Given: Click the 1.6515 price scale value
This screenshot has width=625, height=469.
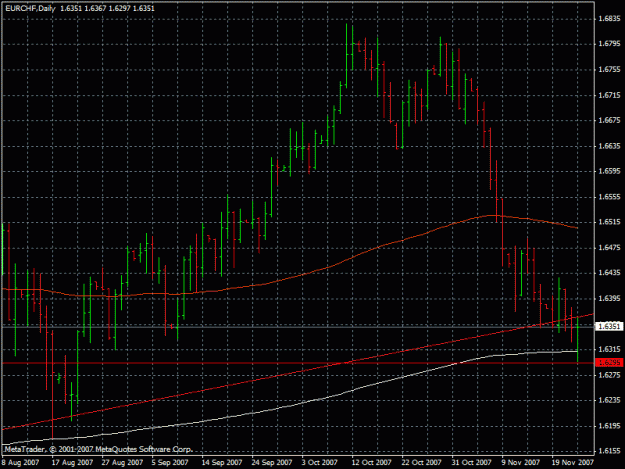Looking at the screenshot, I should [x=610, y=222].
